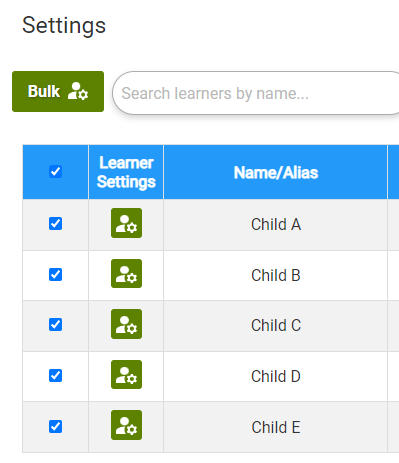This screenshot has width=399, height=463.
Task: Click the Name/Alias column header
Action: point(276,172)
